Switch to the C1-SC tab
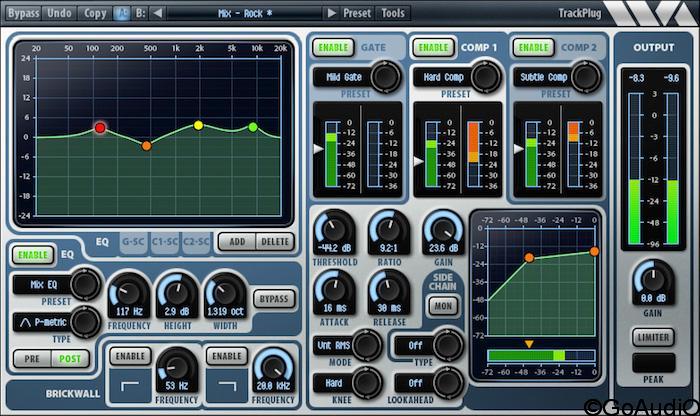Screen dimensions: 700x416 165,242
